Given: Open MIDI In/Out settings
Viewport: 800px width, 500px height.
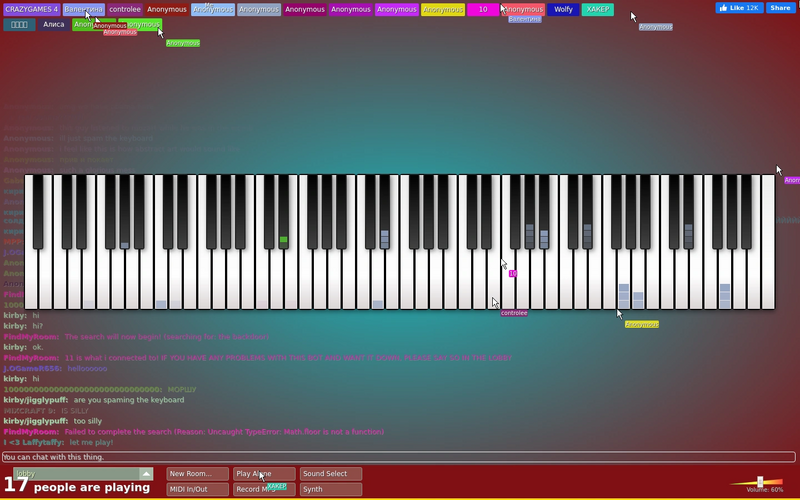Looking at the screenshot, I should tap(197, 489).
